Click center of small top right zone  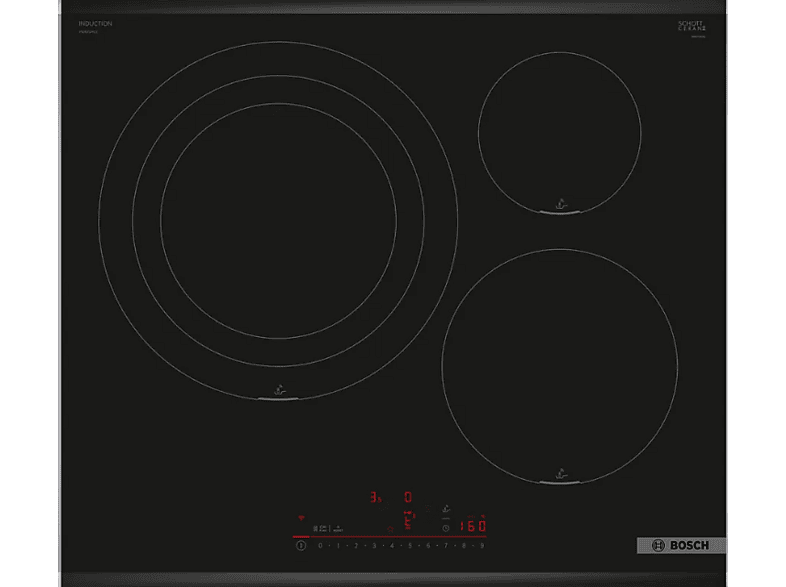tap(559, 130)
